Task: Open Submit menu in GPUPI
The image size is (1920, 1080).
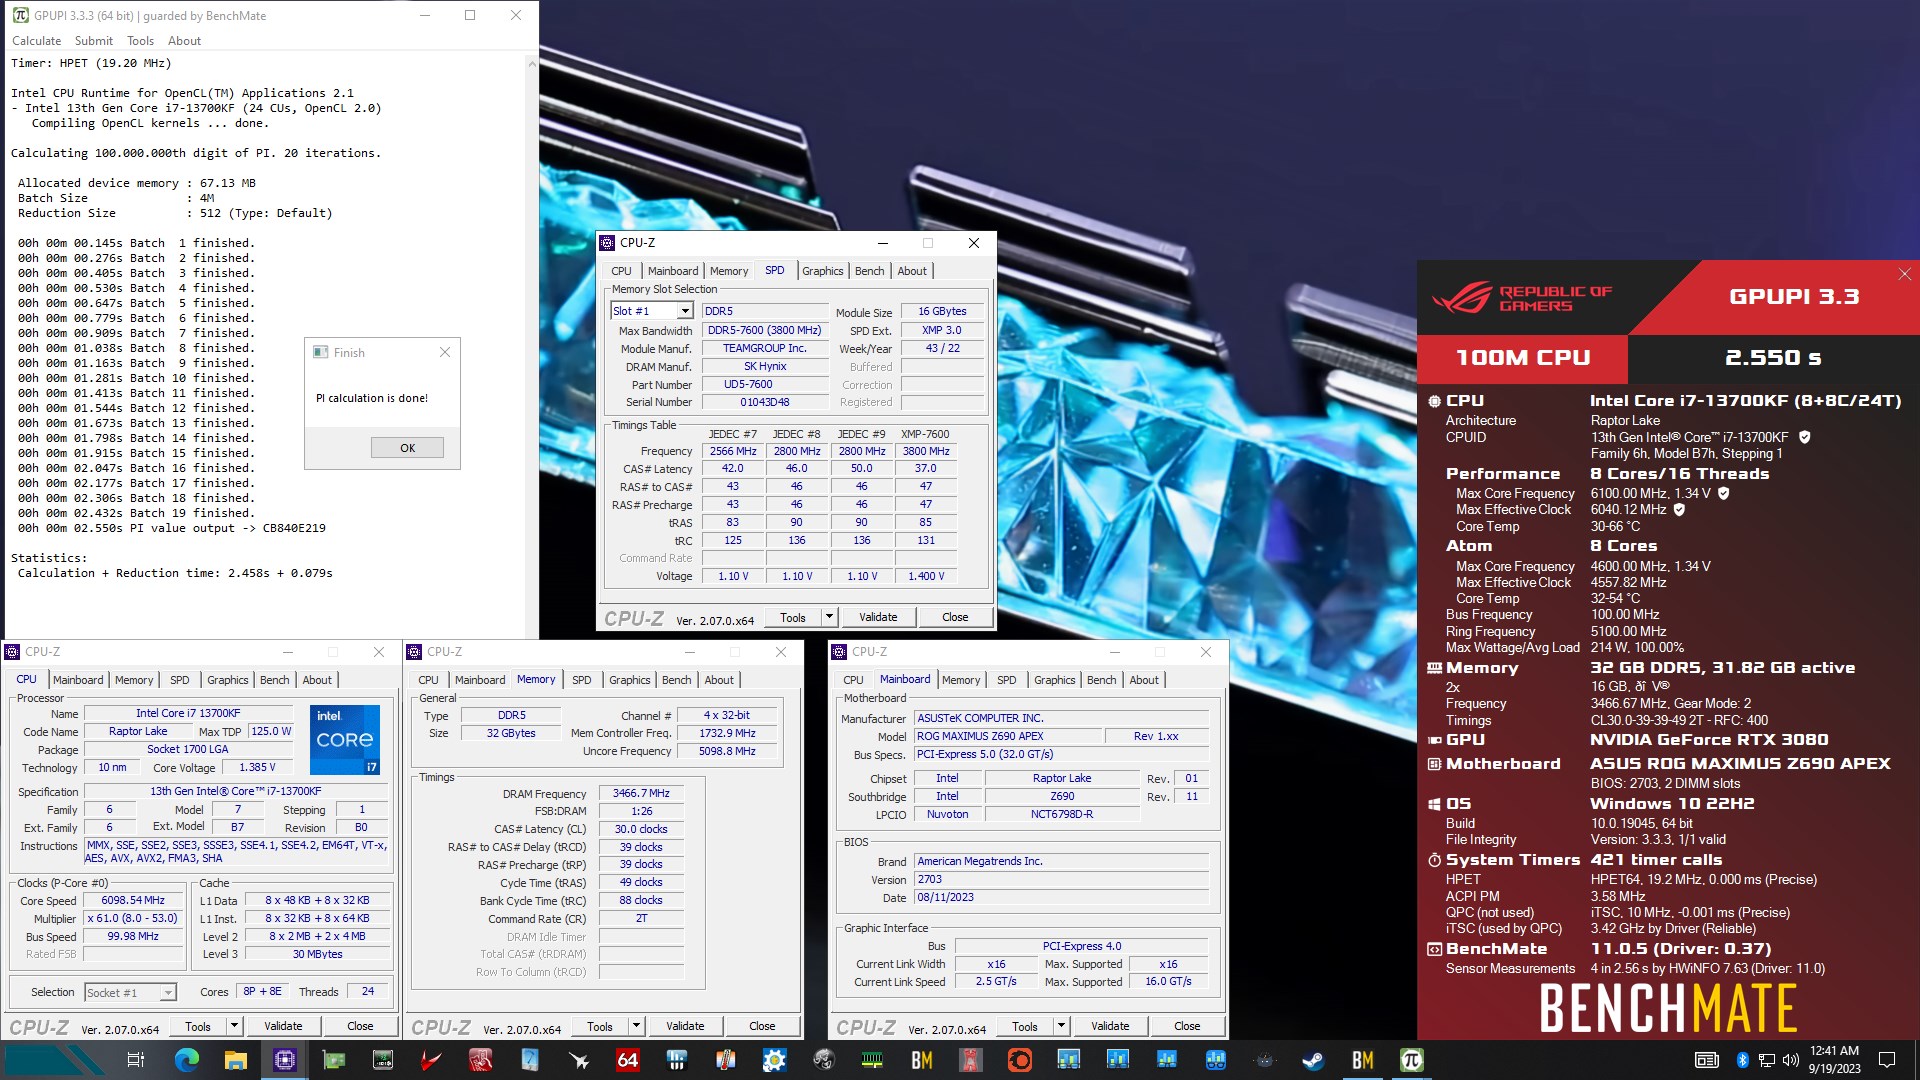Action: coord(94,41)
